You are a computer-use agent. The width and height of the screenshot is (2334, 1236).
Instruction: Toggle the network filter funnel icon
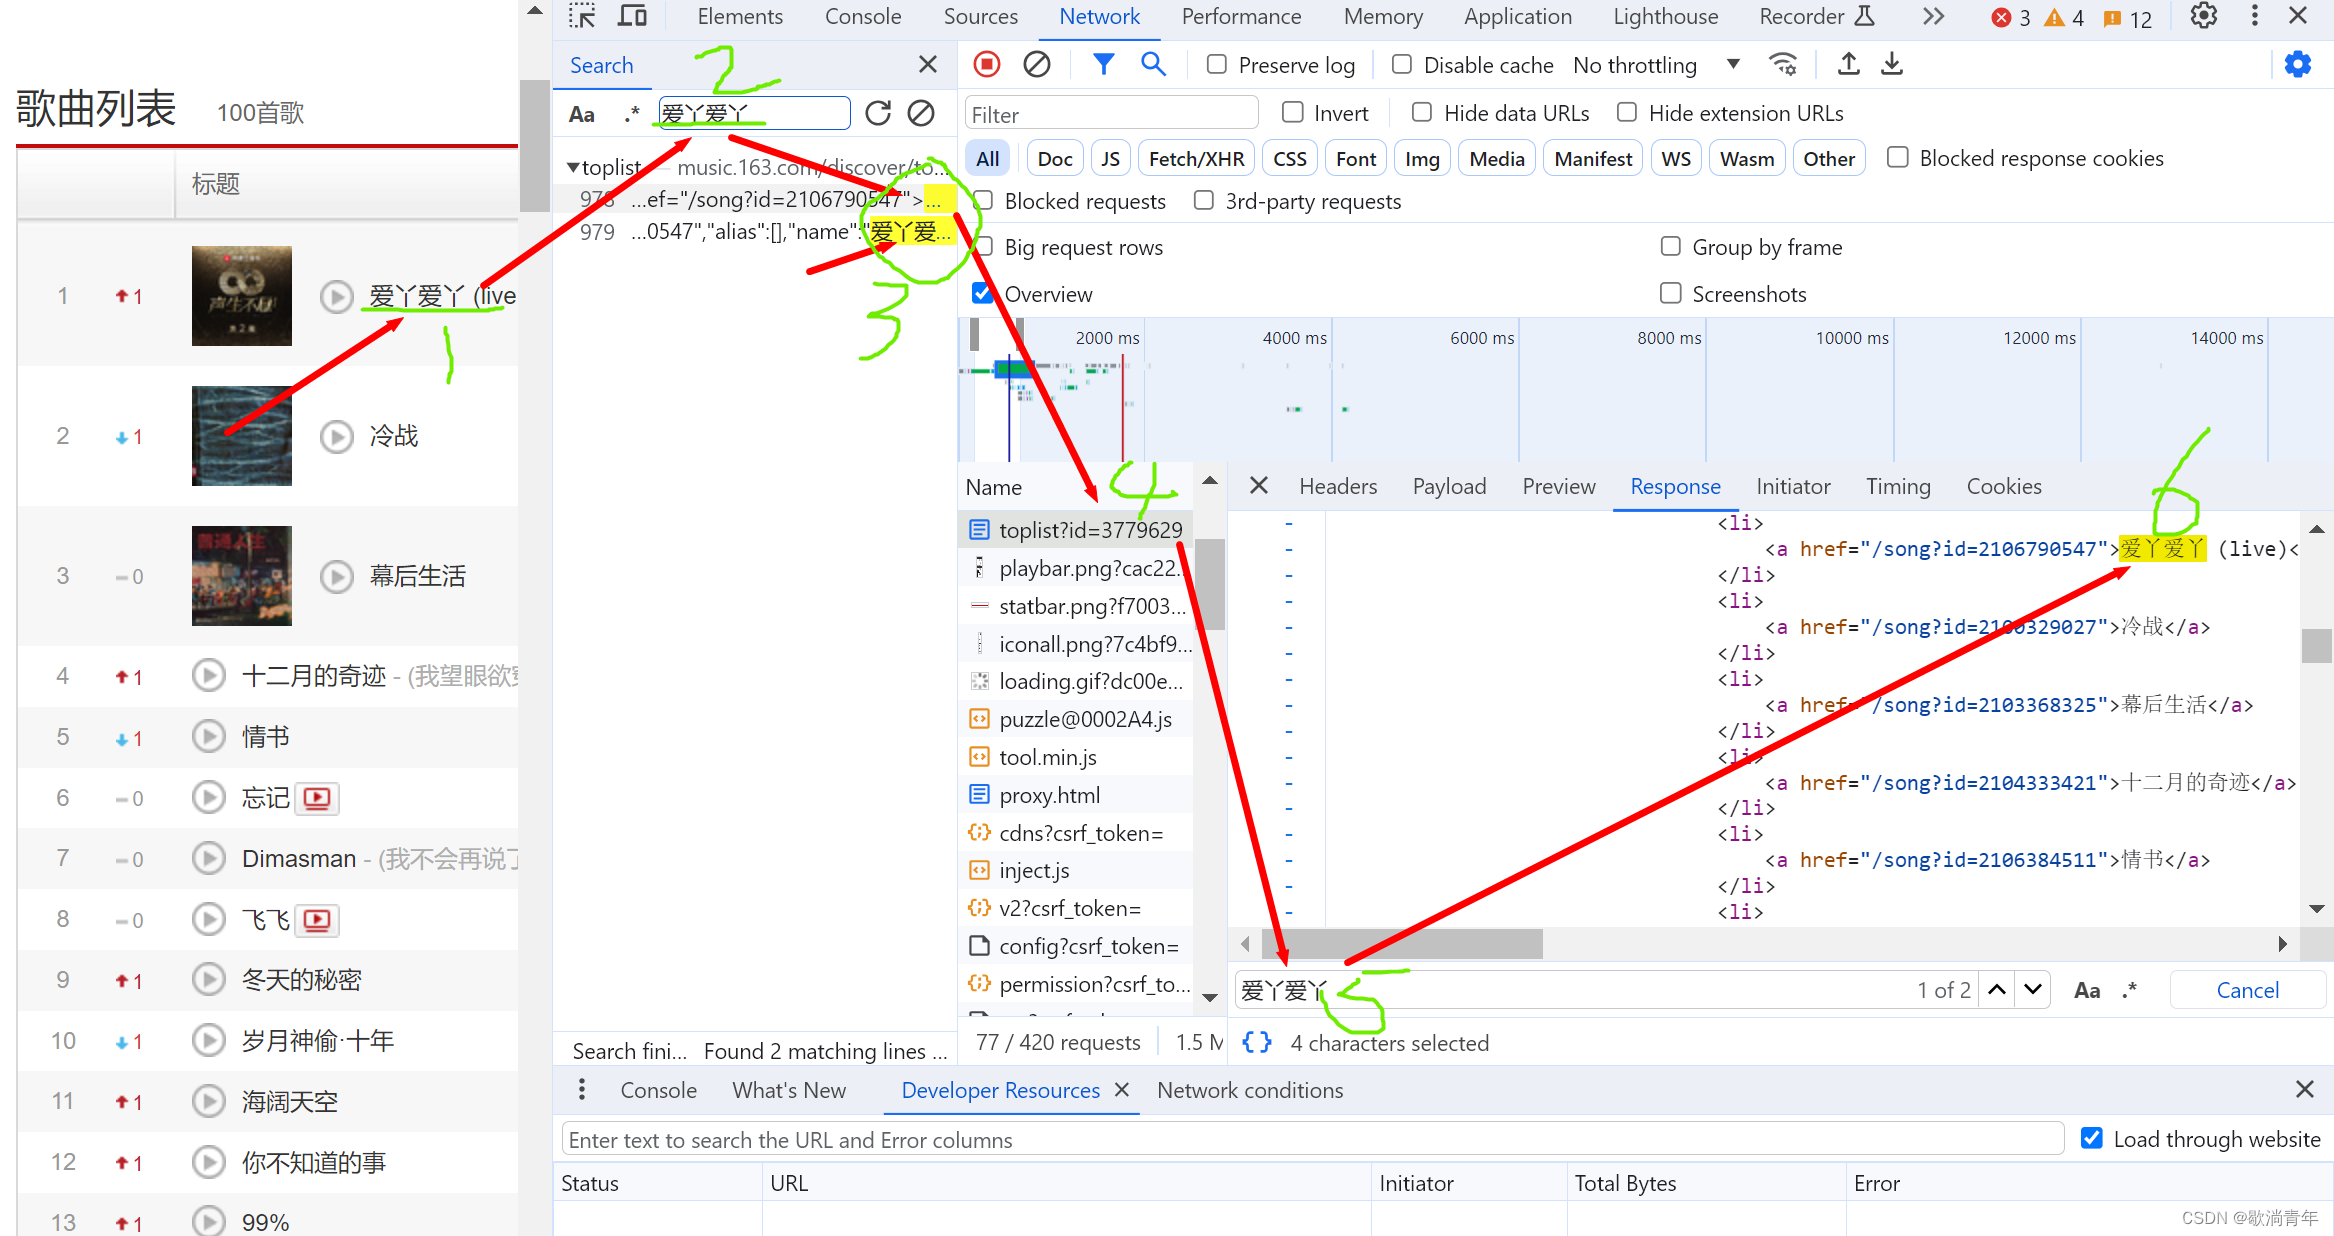tap(1103, 65)
